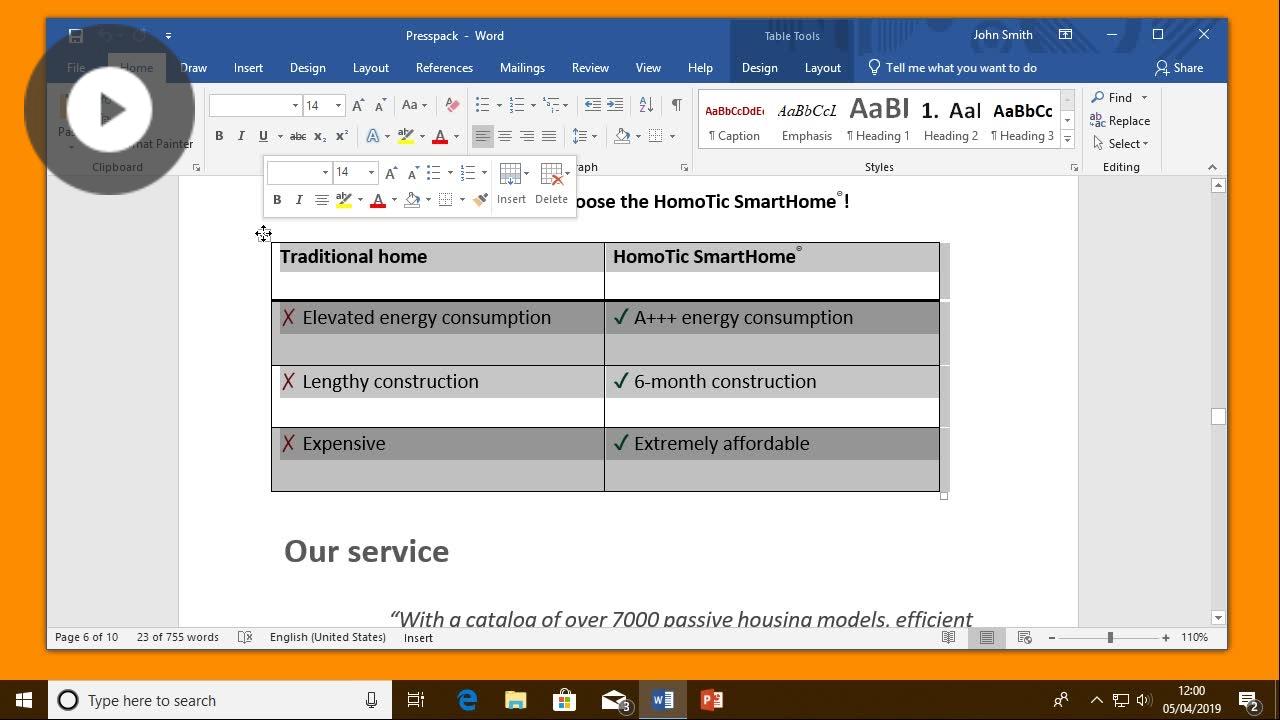This screenshot has width=1280, height=720.
Task: Toggle Strikethrough formatting in the ribbon
Action: coord(298,136)
